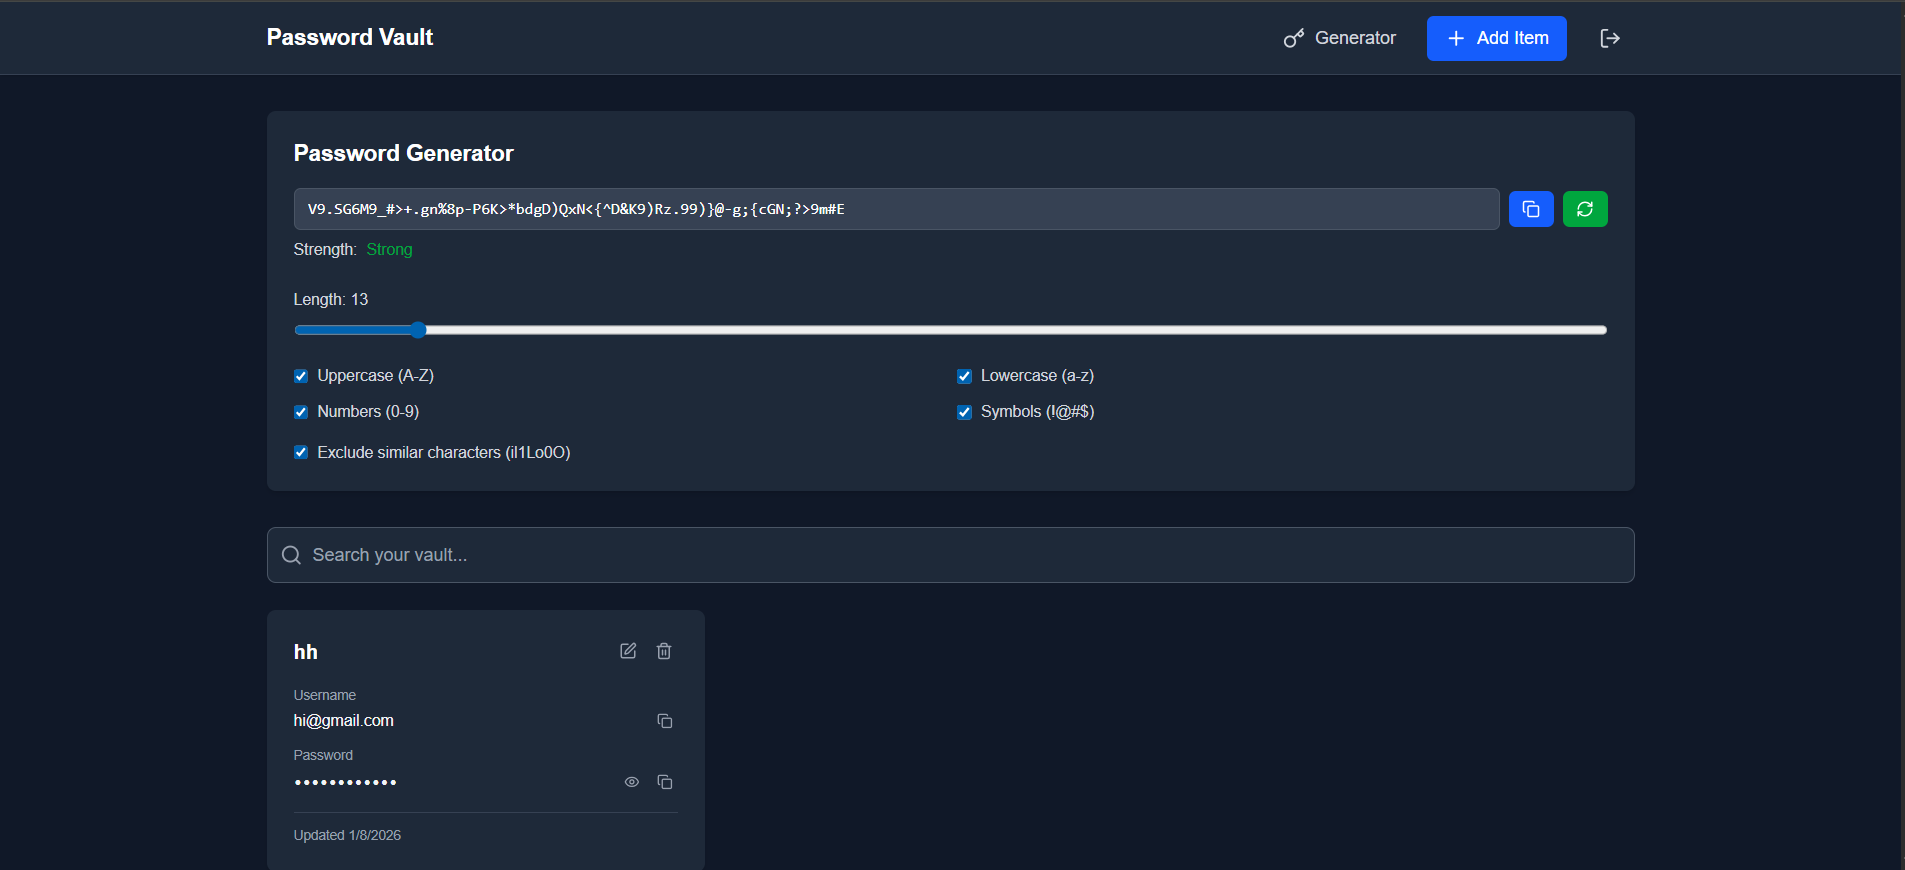1905x870 pixels.
Task: Reveal the hidden hh password
Action: click(632, 782)
